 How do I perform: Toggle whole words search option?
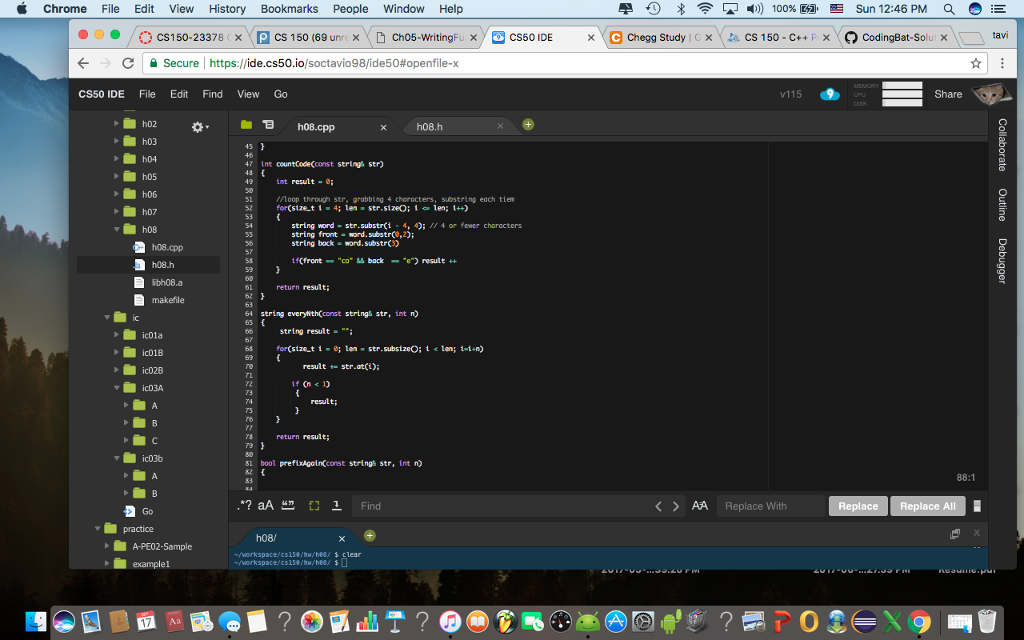point(288,505)
